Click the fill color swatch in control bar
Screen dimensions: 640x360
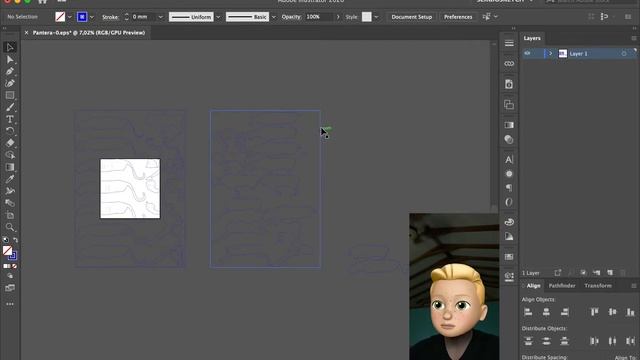[x=60, y=17]
